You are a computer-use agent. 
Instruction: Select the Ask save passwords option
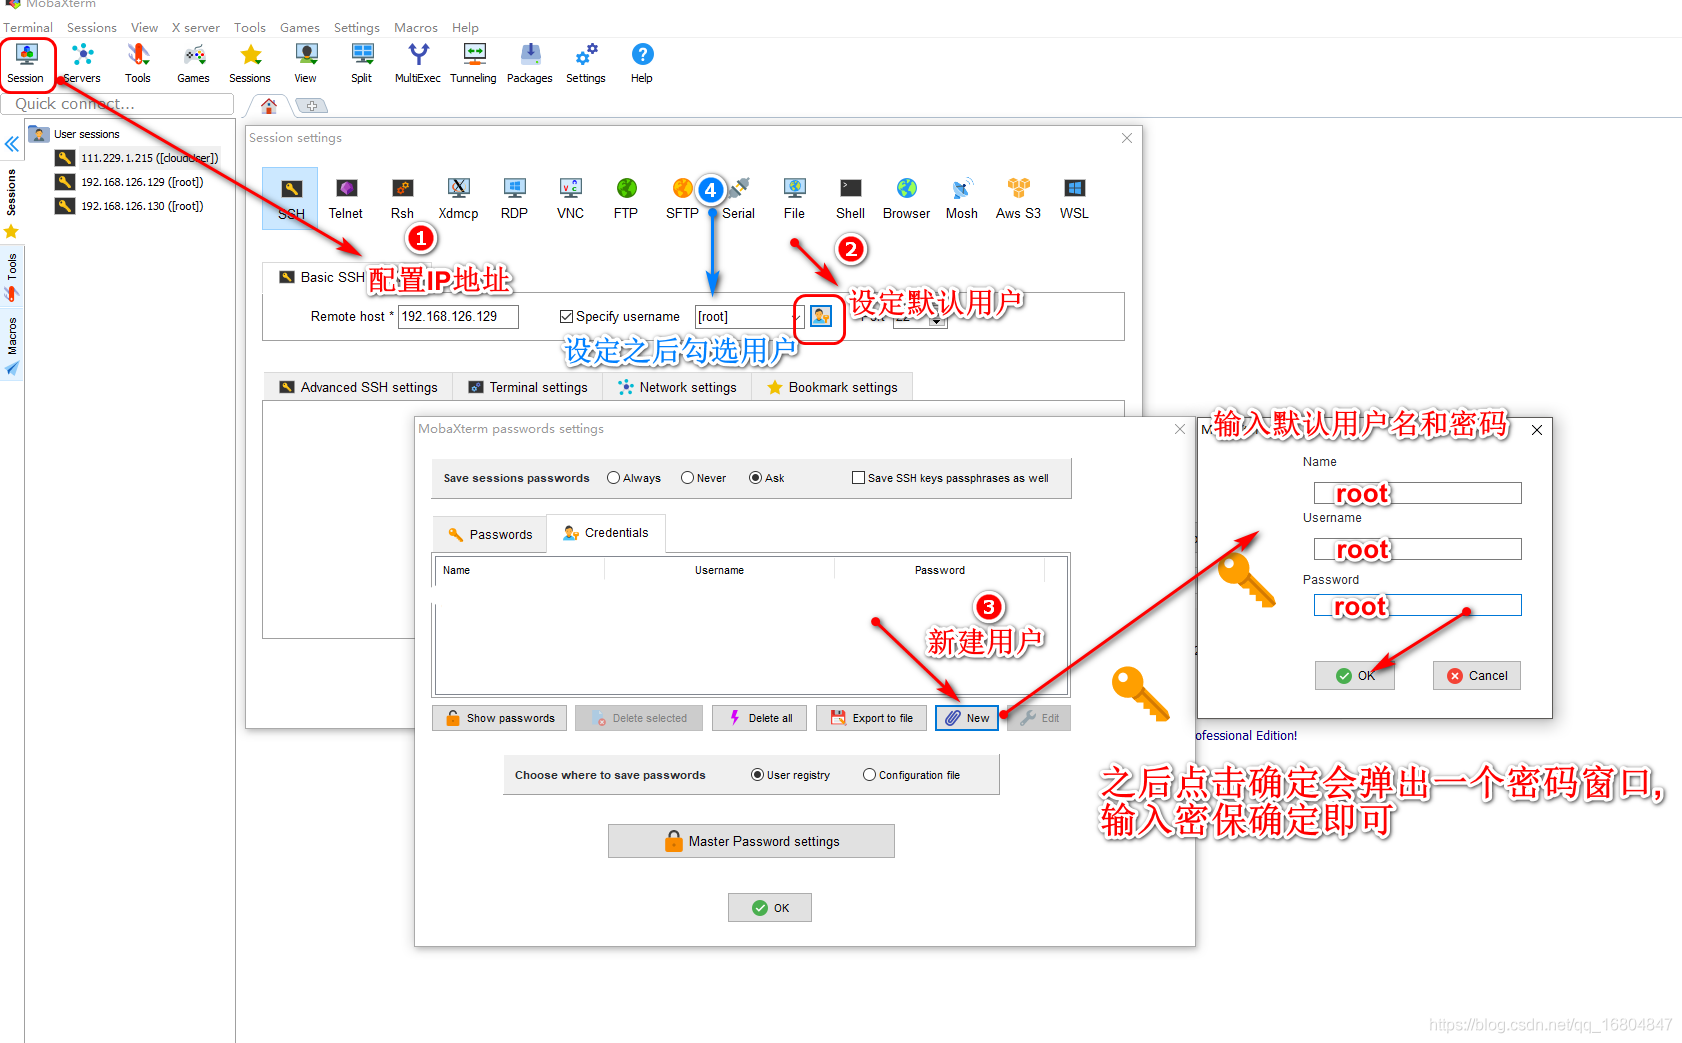coord(755,478)
